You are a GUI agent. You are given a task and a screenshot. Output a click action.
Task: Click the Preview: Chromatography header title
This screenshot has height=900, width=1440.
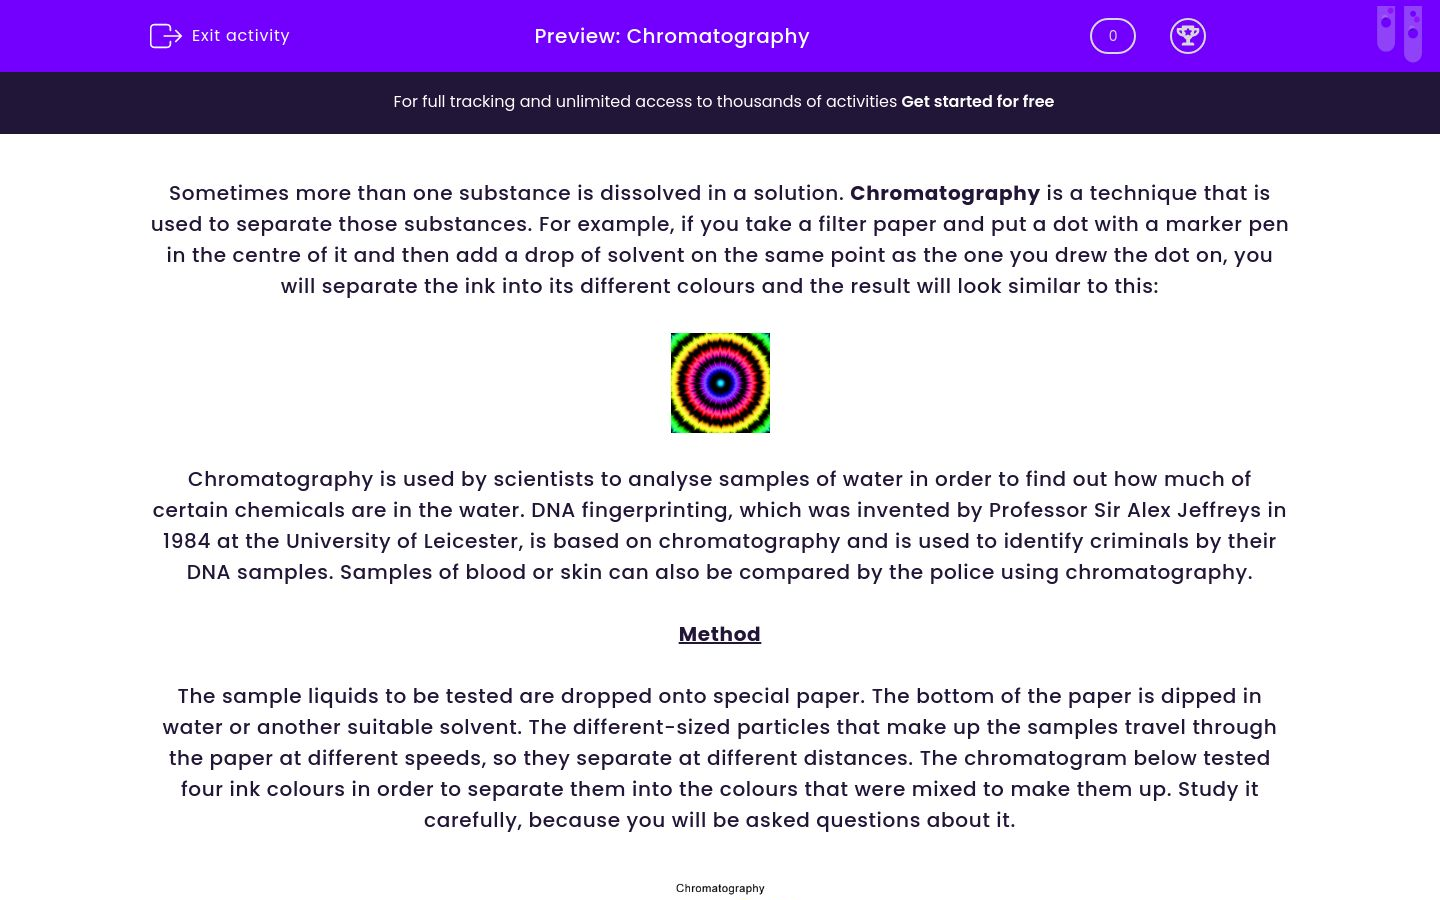coord(671,36)
